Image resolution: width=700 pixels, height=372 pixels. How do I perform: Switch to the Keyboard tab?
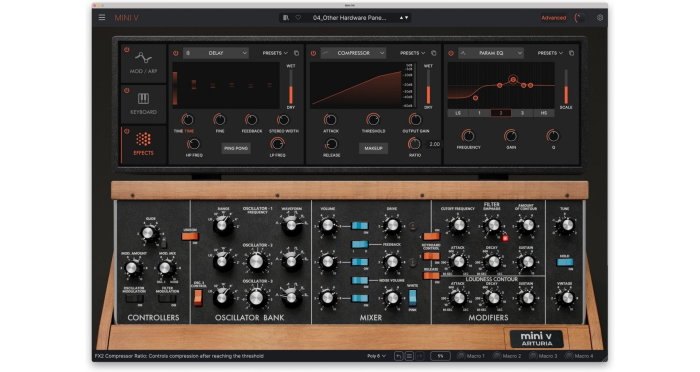click(x=143, y=104)
